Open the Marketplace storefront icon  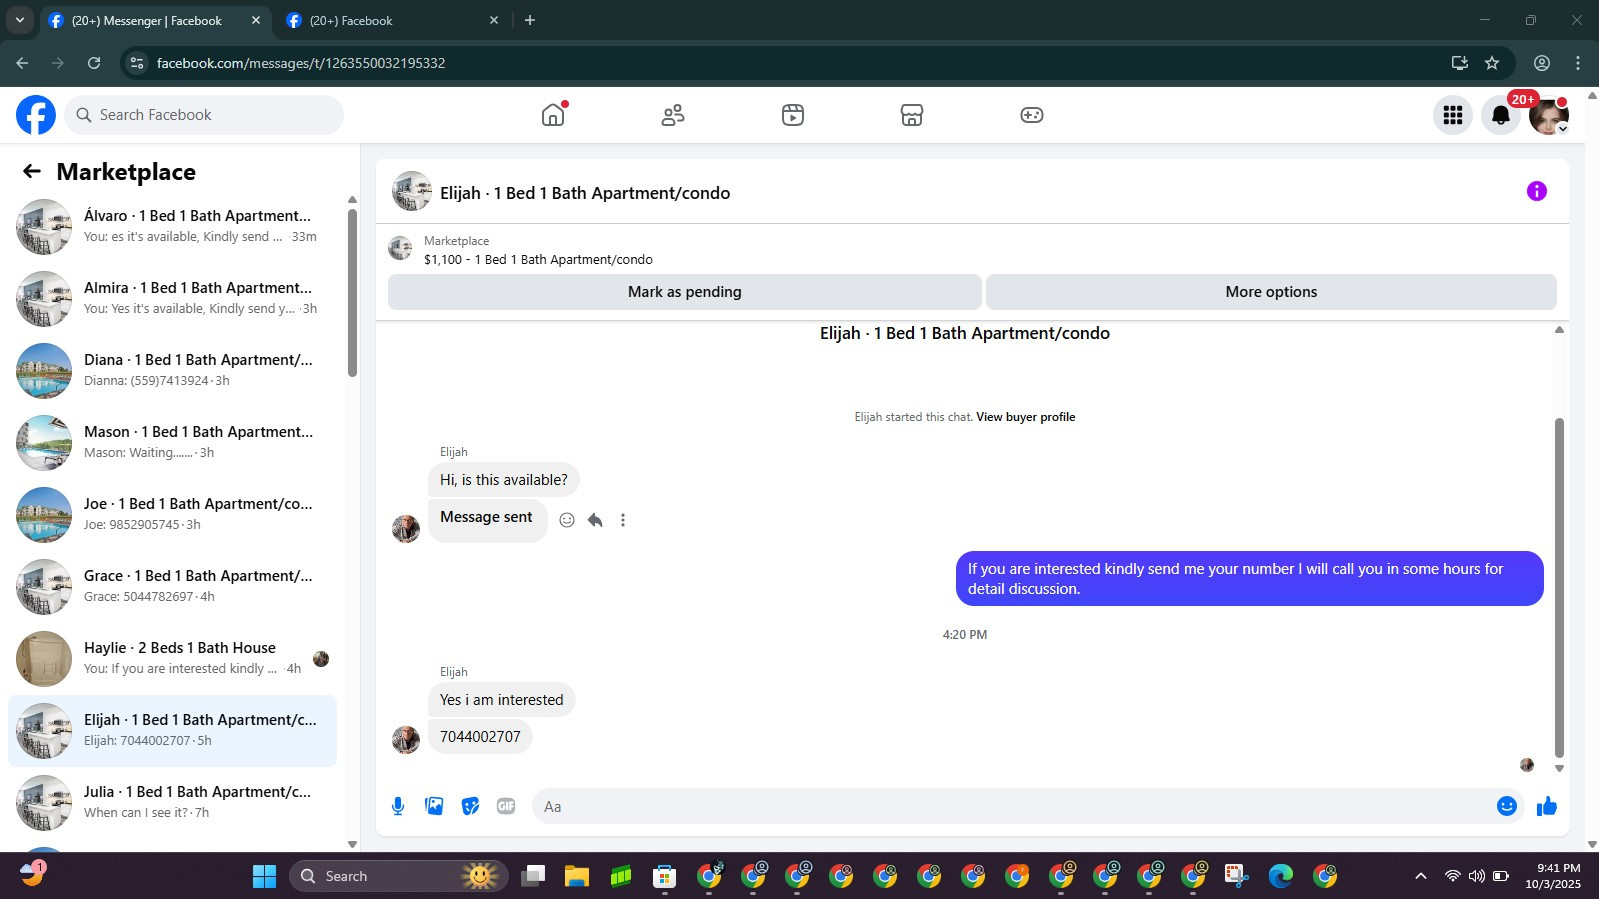(912, 115)
